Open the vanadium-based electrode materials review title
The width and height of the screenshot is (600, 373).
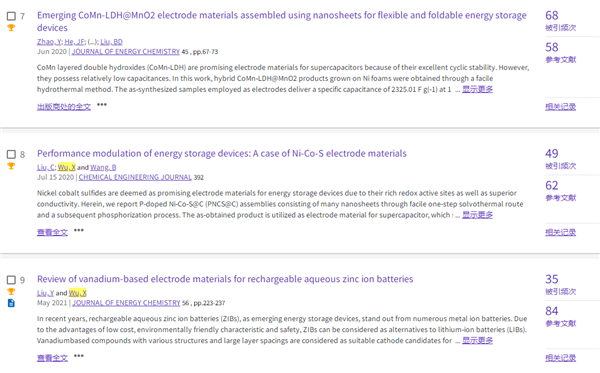click(225, 279)
